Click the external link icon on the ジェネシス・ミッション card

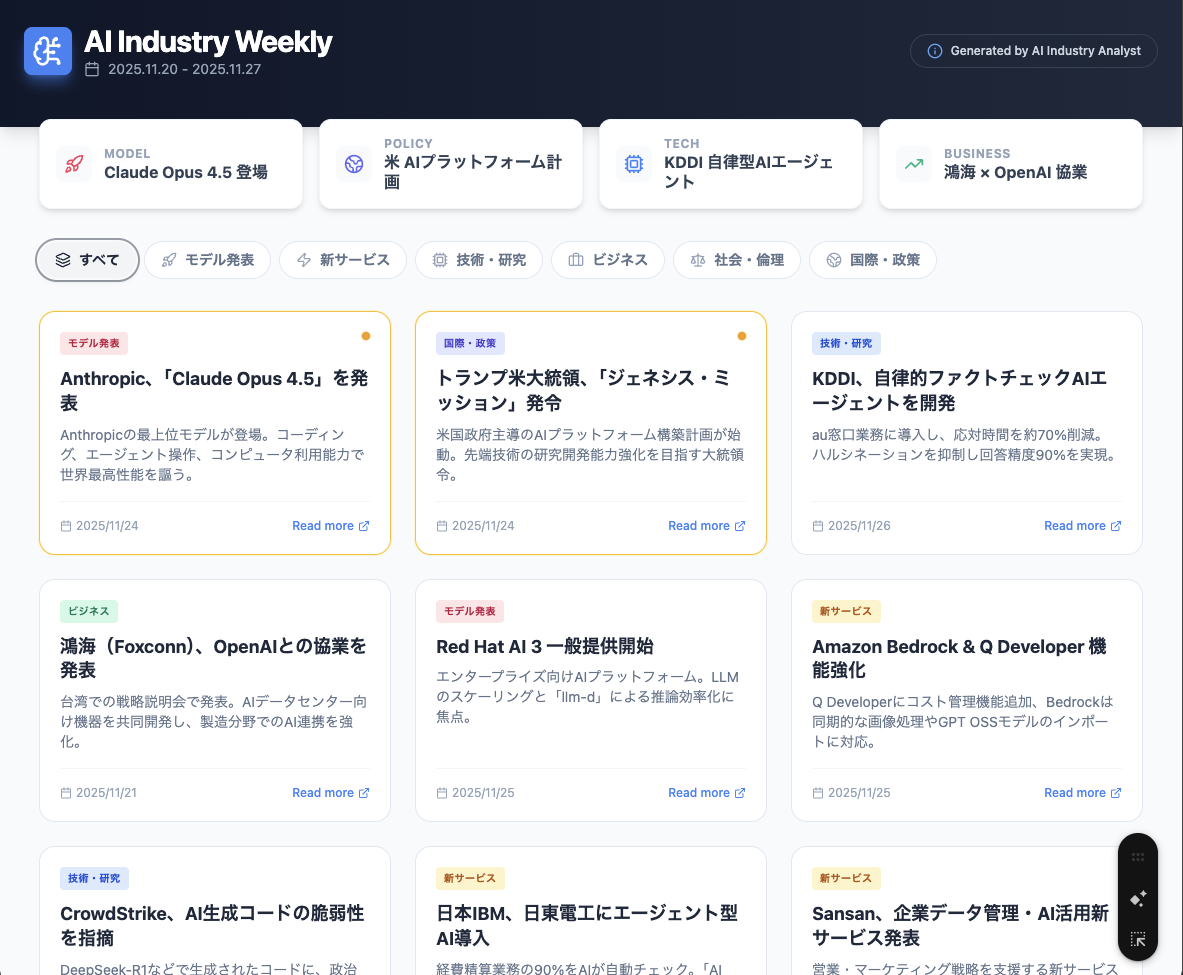pyautogui.click(x=740, y=526)
